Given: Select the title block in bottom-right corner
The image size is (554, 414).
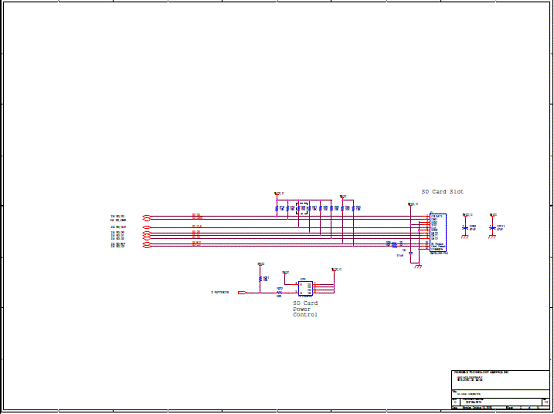Looking at the screenshot, I should pyautogui.click(x=500, y=390).
